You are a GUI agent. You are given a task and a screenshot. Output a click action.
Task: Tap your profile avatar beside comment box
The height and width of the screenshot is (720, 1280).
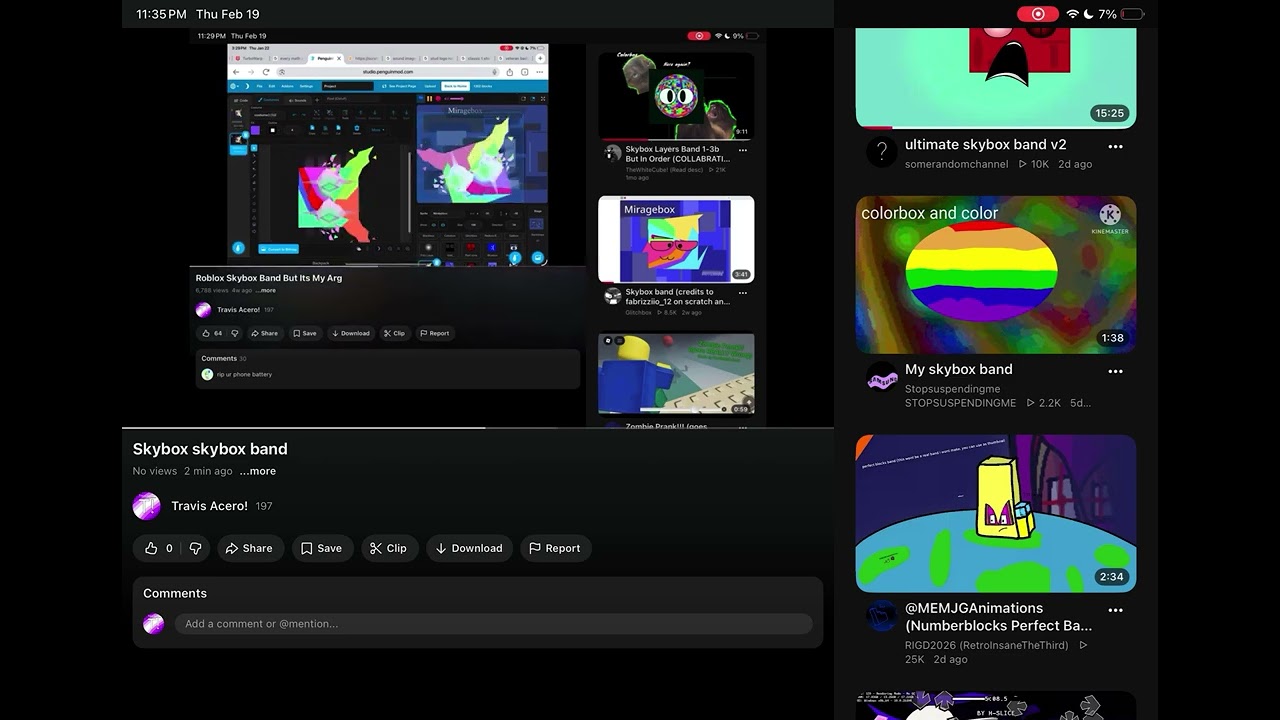153,624
